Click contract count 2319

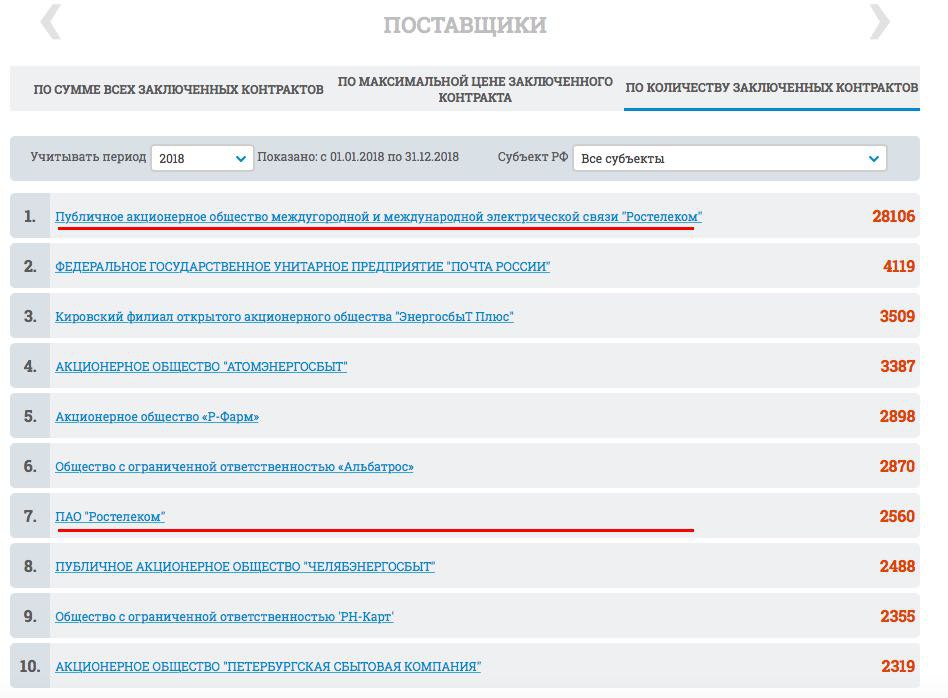(x=898, y=667)
